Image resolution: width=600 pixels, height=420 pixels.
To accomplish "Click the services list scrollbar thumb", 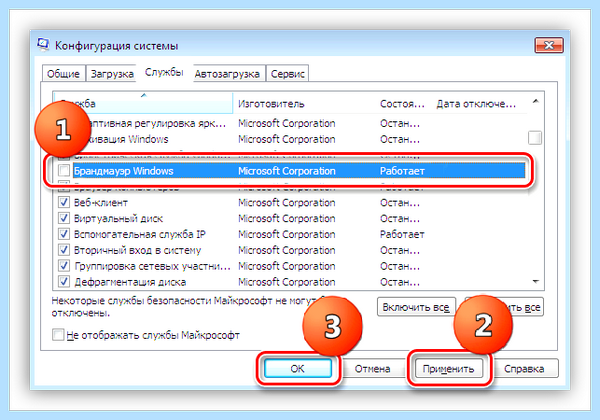I will 535,138.
